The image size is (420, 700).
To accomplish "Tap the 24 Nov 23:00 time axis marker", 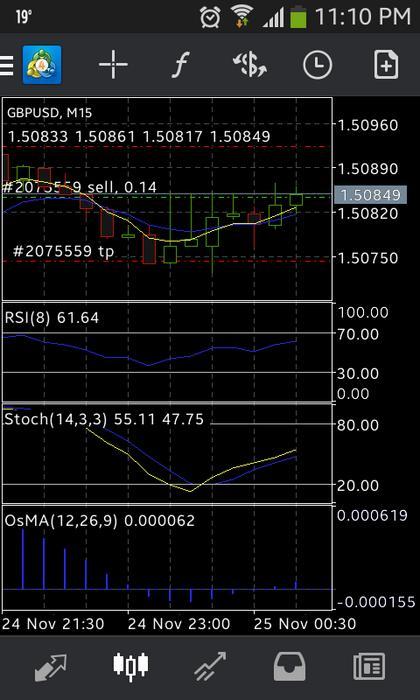I will [x=179, y=624].
